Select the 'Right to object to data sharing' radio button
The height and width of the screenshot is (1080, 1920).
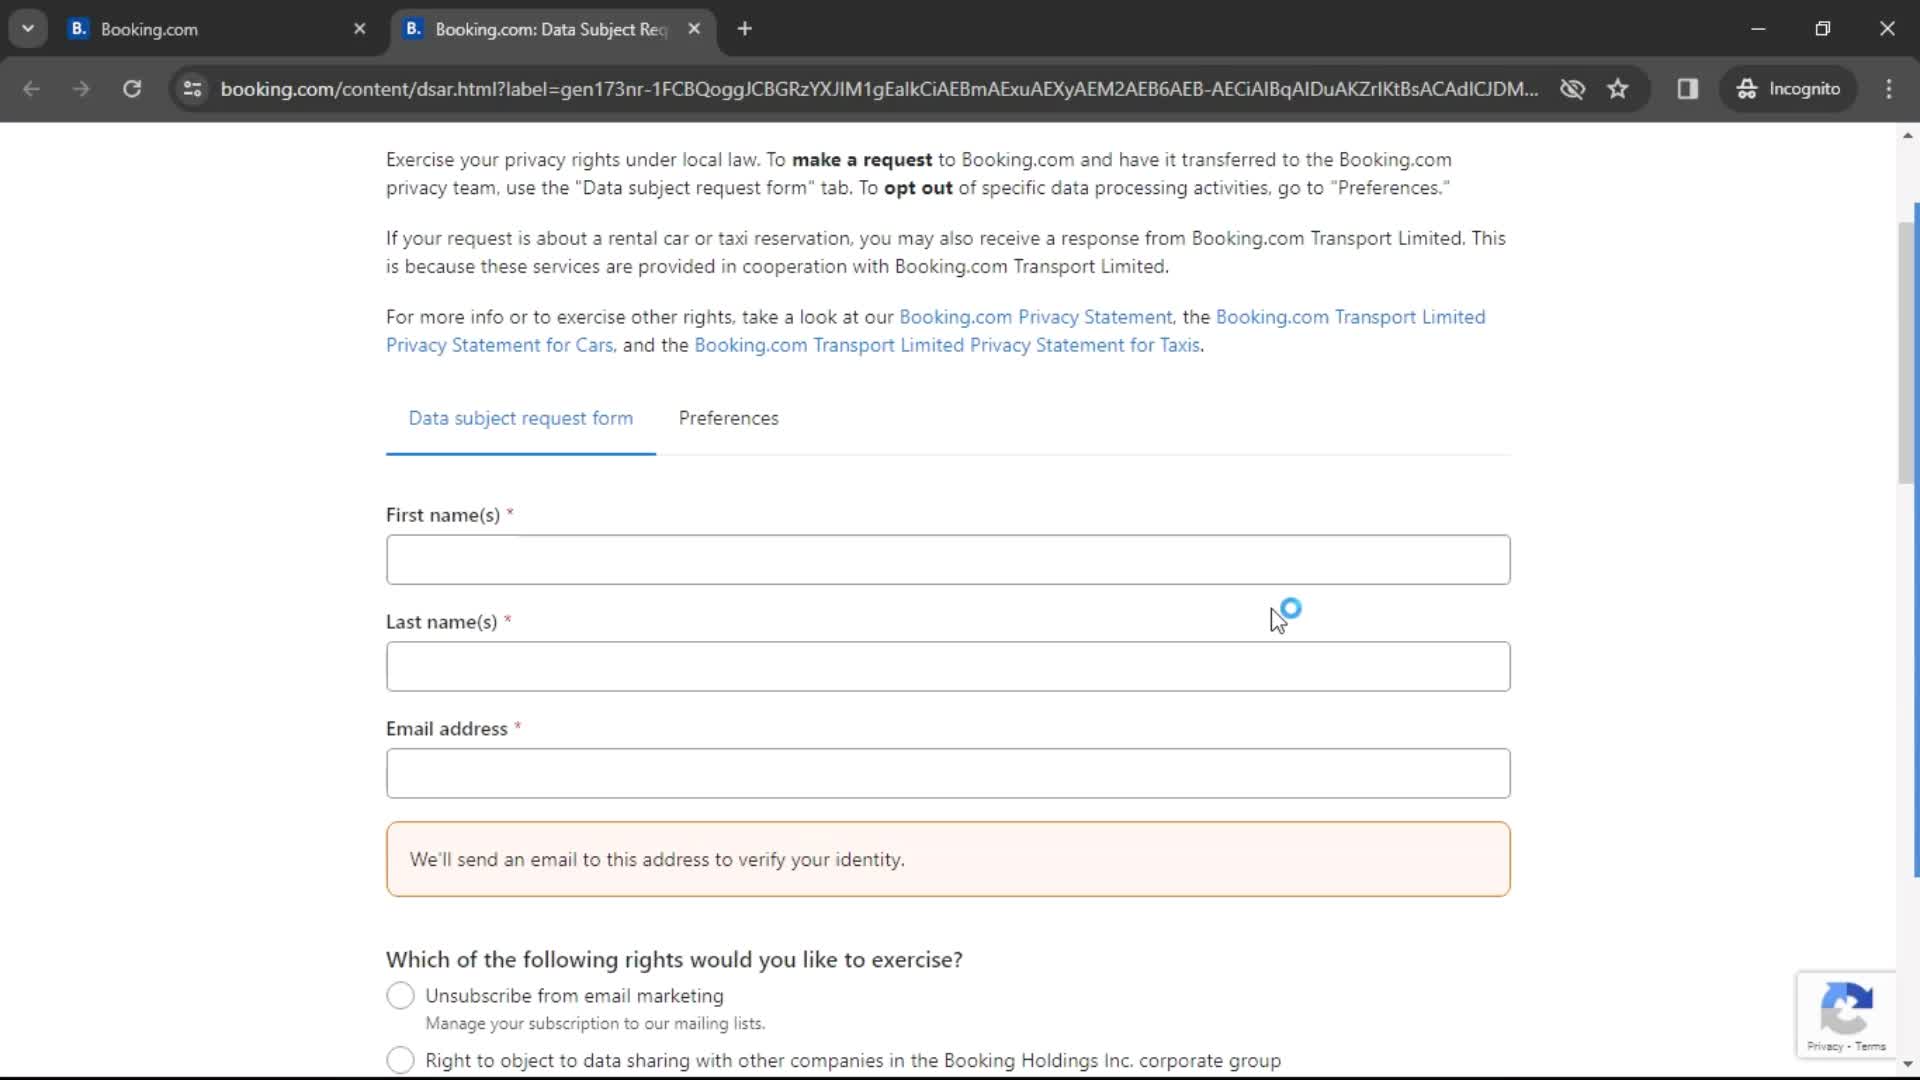click(x=400, y=1059)
